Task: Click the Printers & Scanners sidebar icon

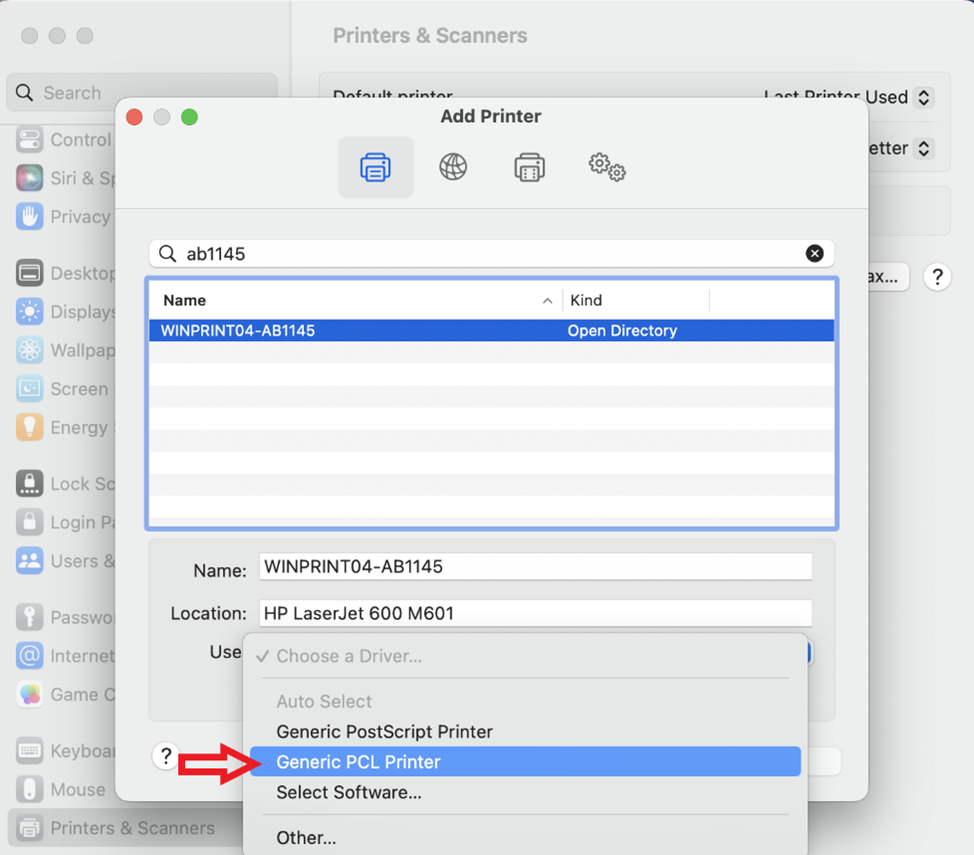Action: 30,828
